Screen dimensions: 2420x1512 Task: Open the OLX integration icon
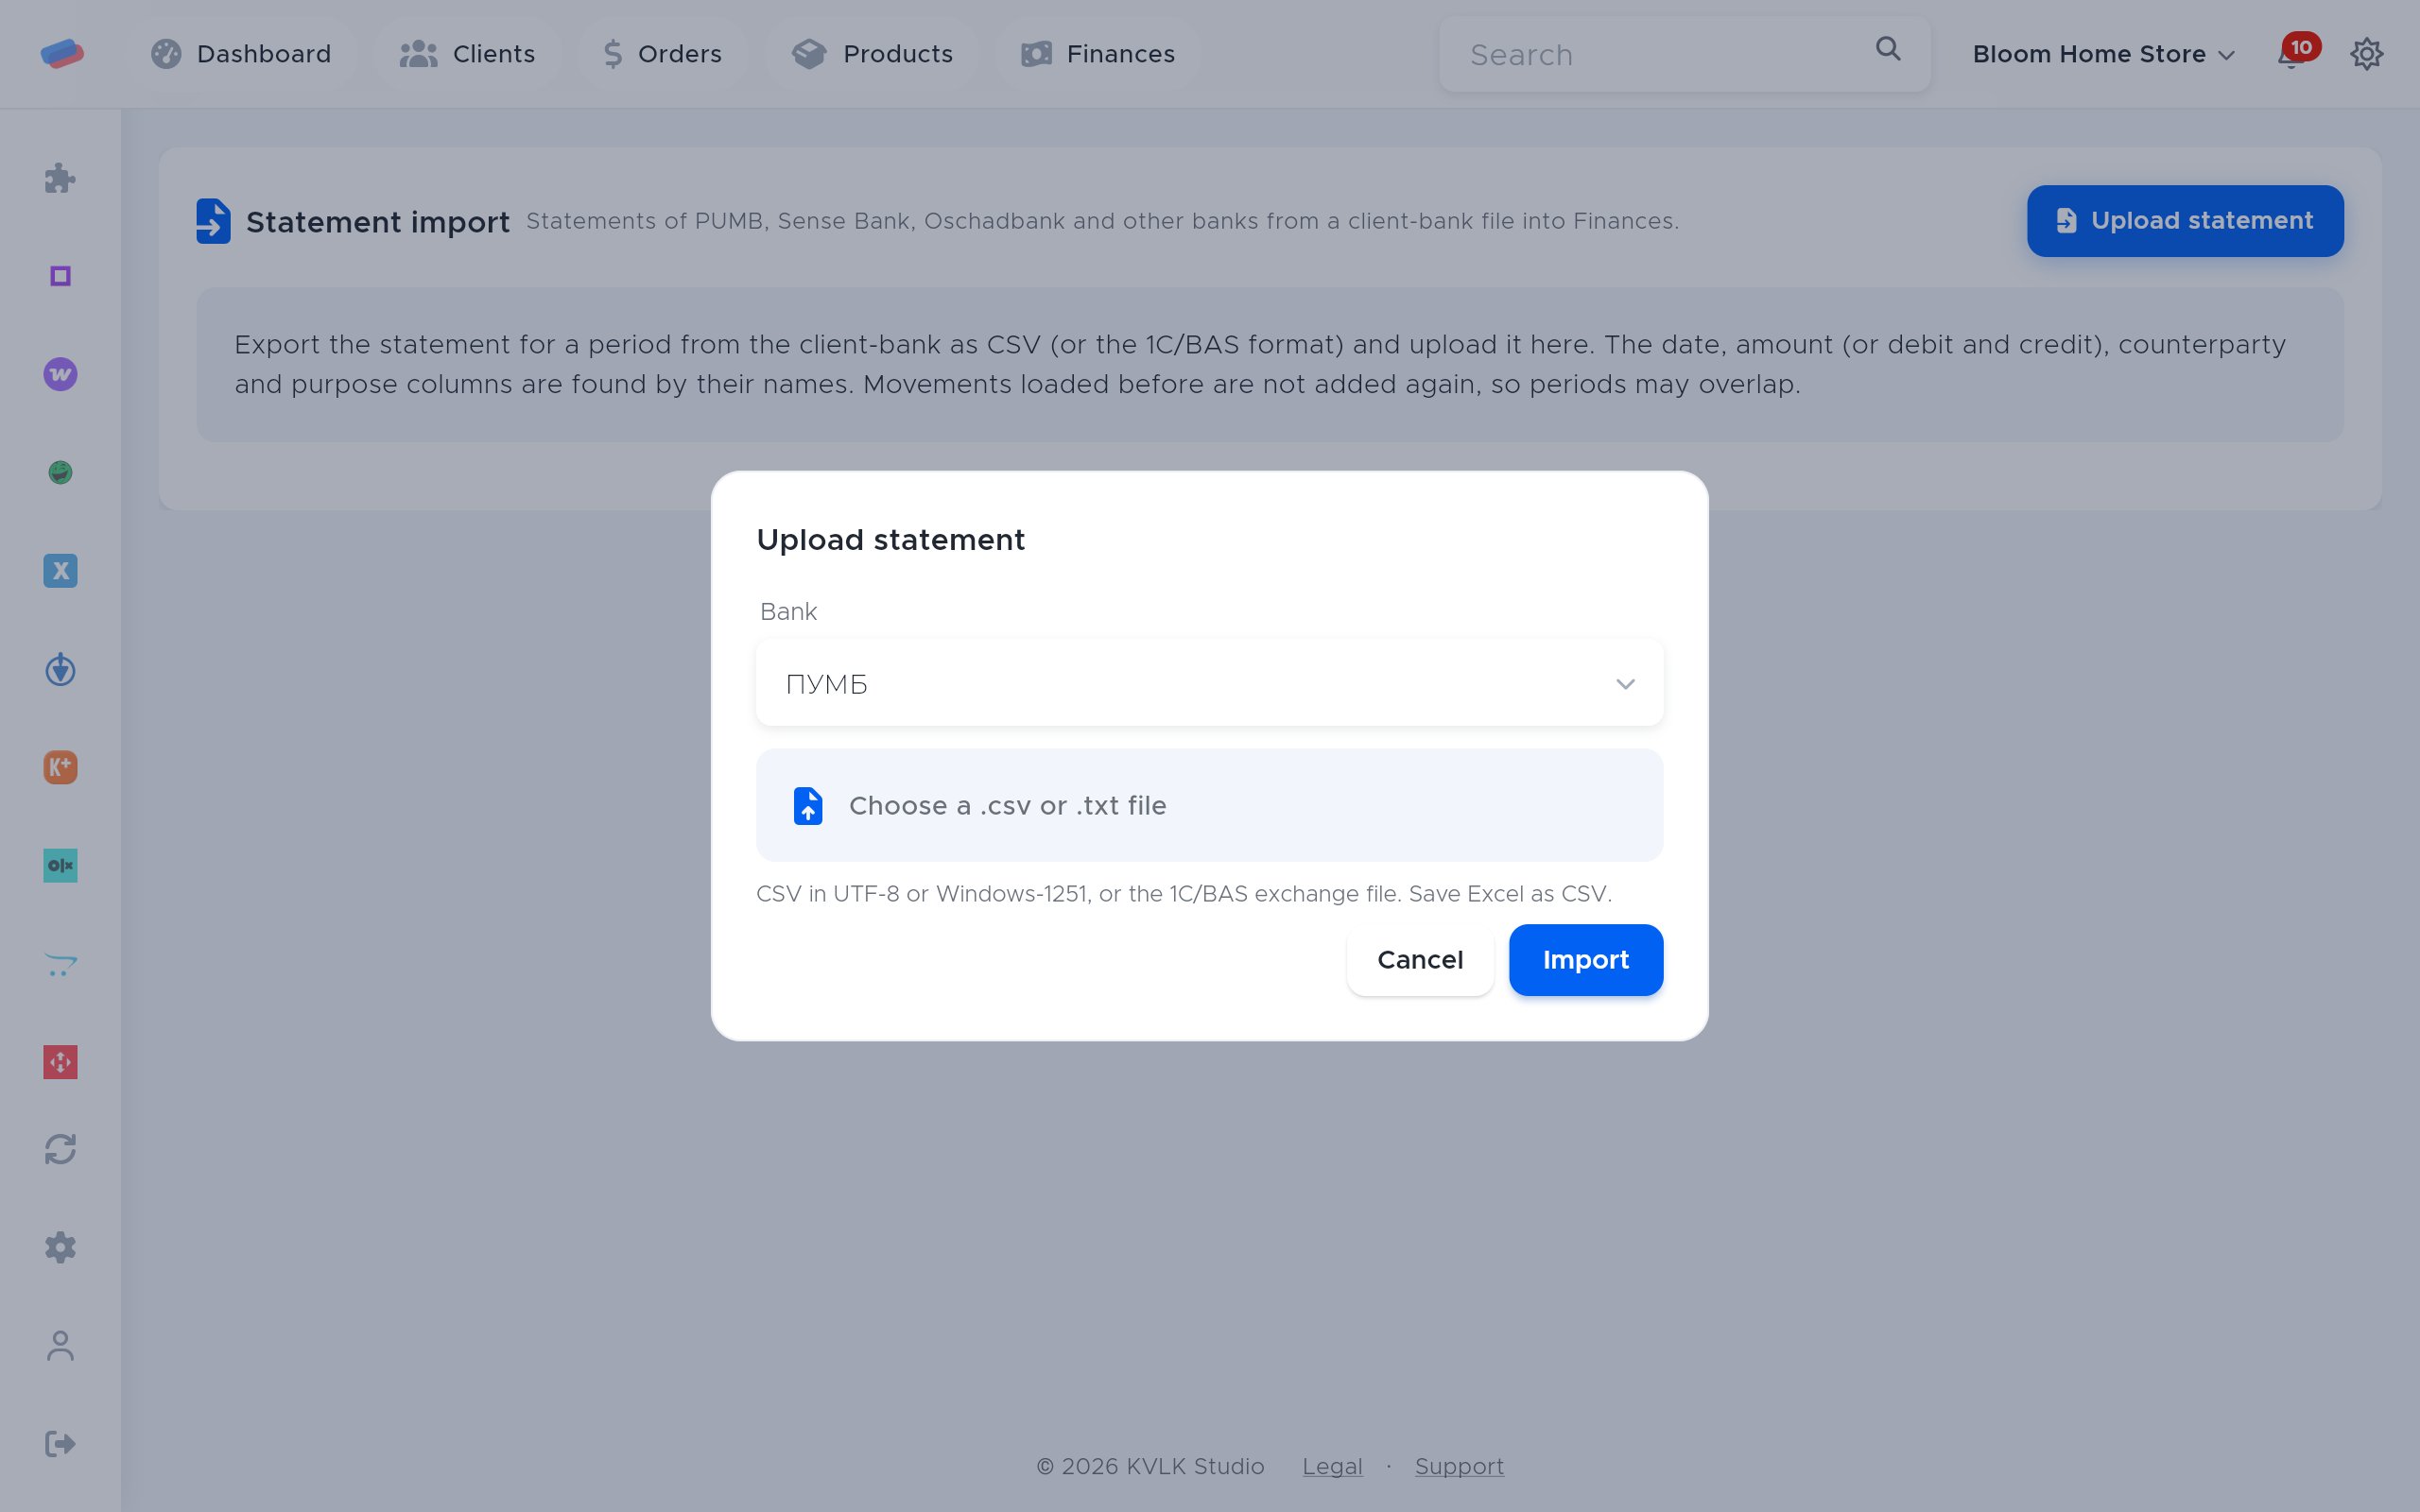pos(60,865)
